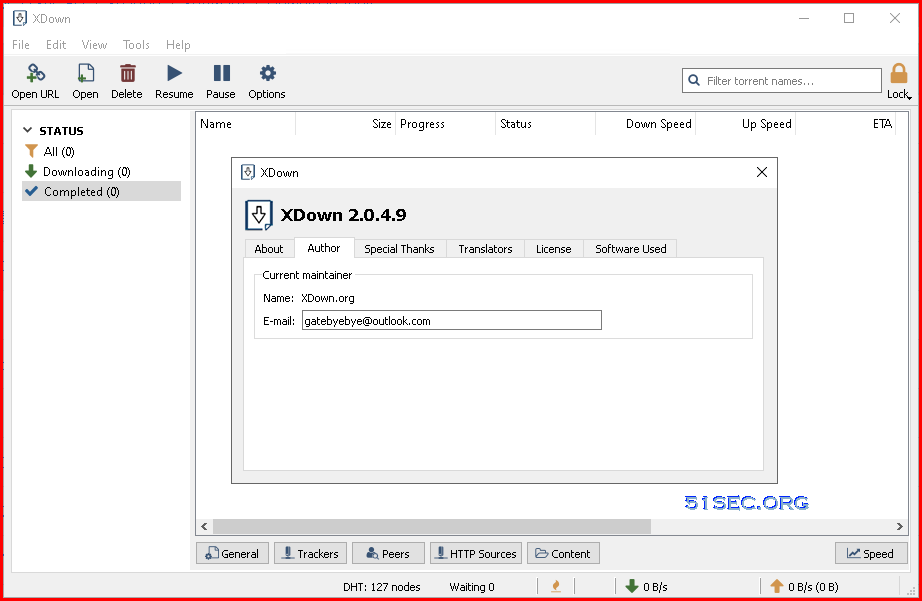Image resolution: width=922 pixels, height=601 pixels.
Task: Select All (0) filter
Action: coord(59,152)
